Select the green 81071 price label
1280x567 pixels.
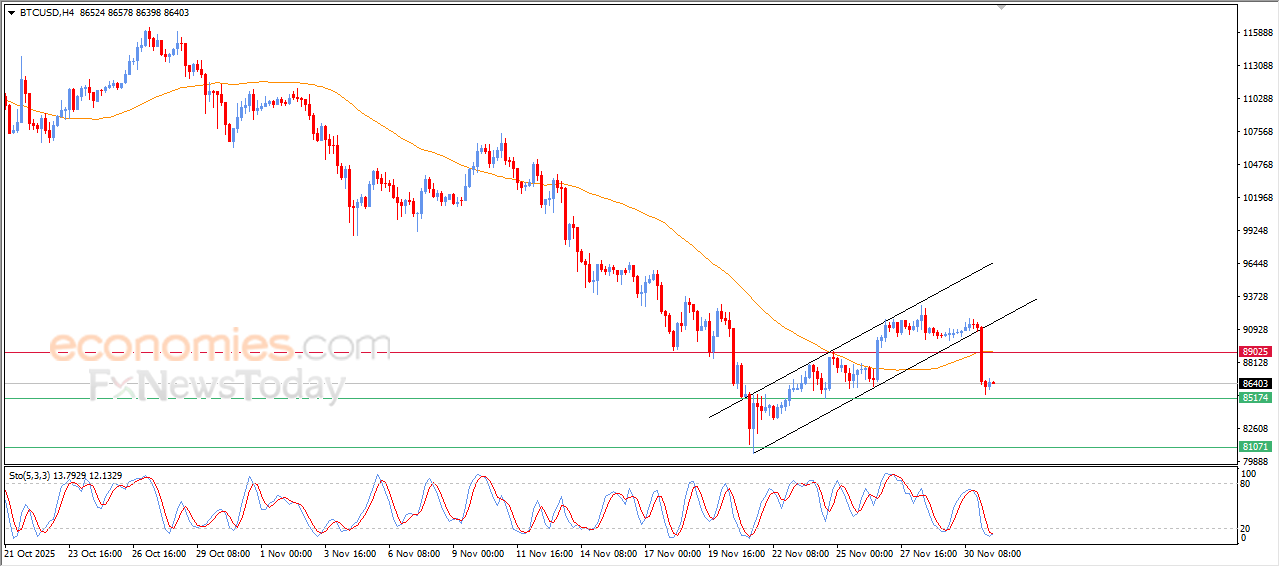click(1254, 447)
